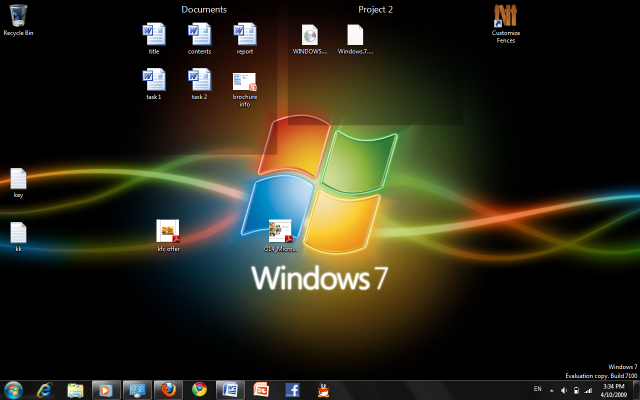The image size is (640, 400).
Task: Open the QQ penguin taskbar icon
Action: coord(323,390)
